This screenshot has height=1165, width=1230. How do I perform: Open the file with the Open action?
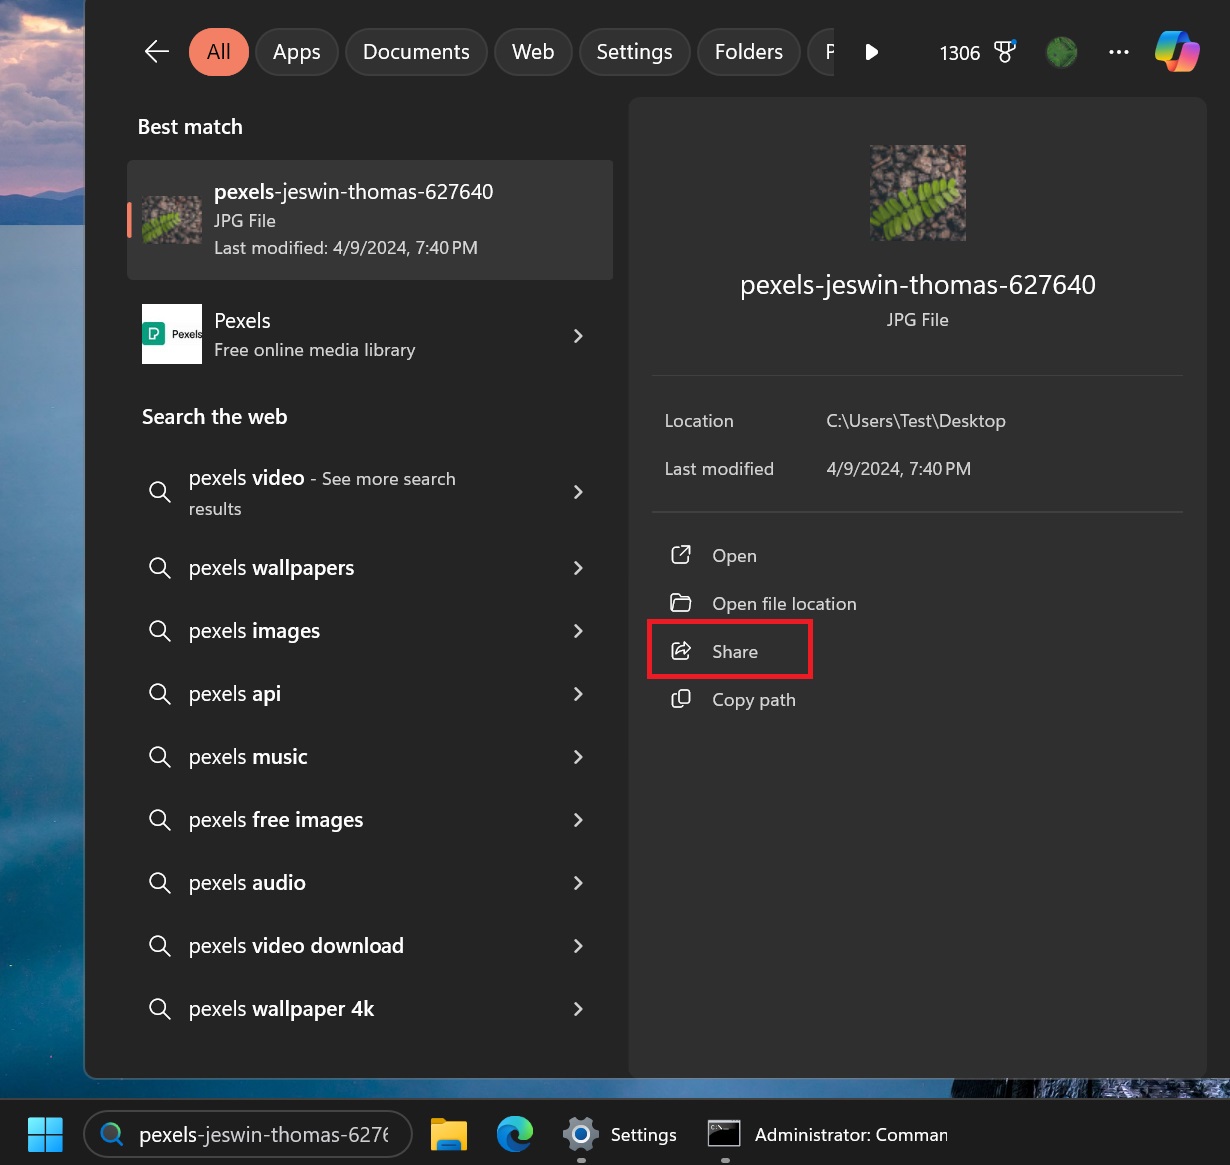(734, 556)
